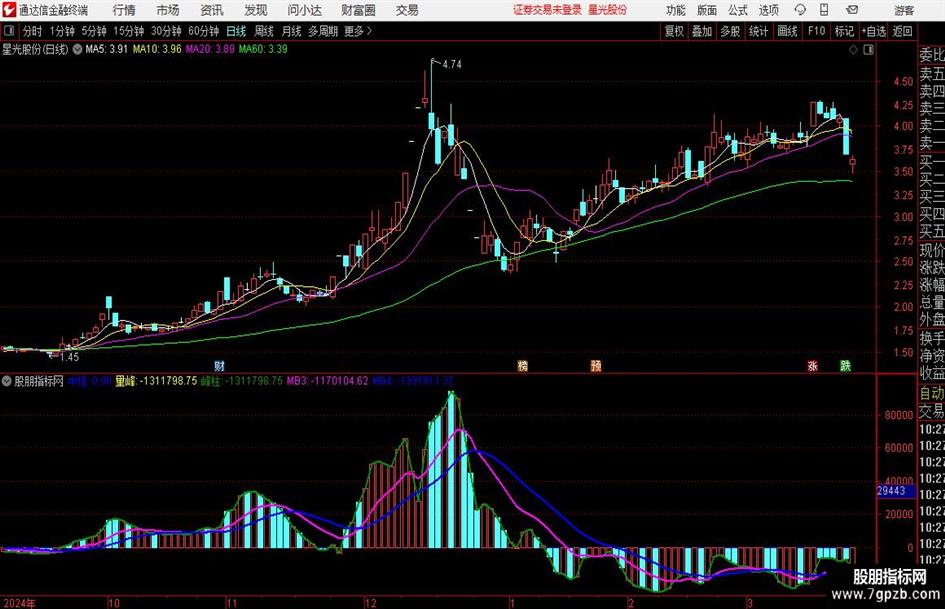Open 多周期 multi-period view
Image resolution: width=945 pixels, height=609 pixels.
coord(323,31)
